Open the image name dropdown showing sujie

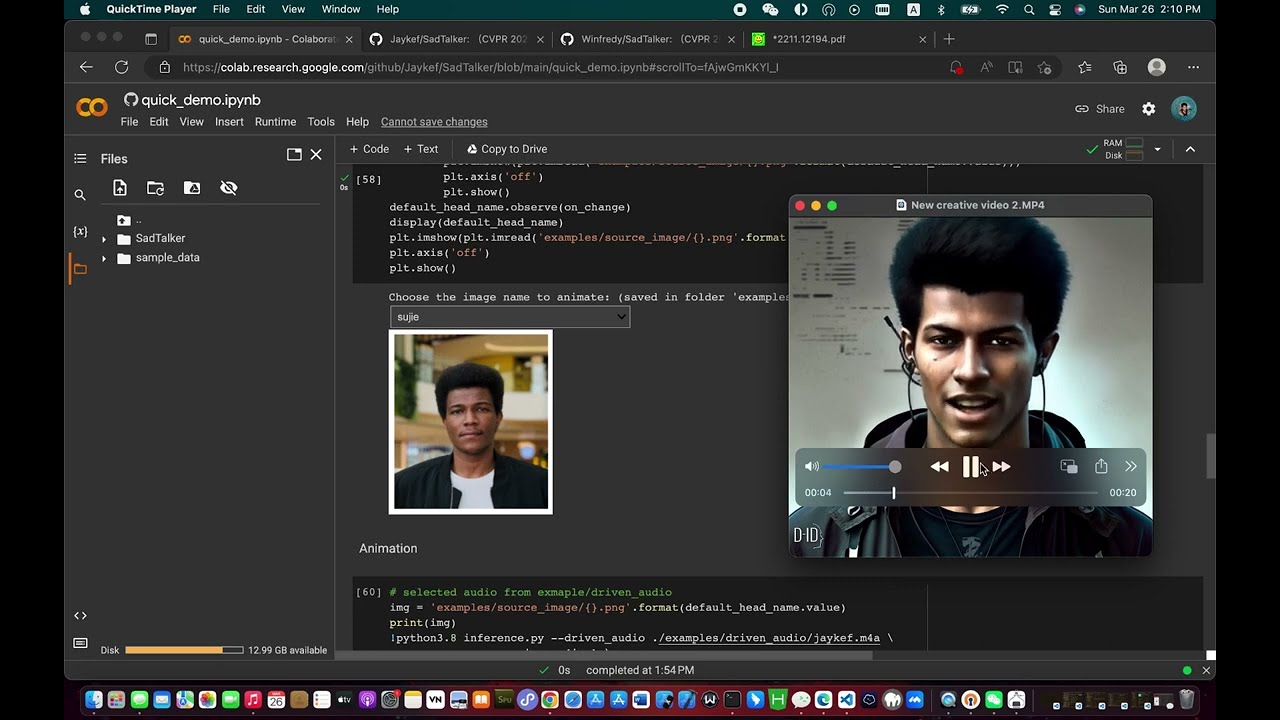[x=510, y=317]
